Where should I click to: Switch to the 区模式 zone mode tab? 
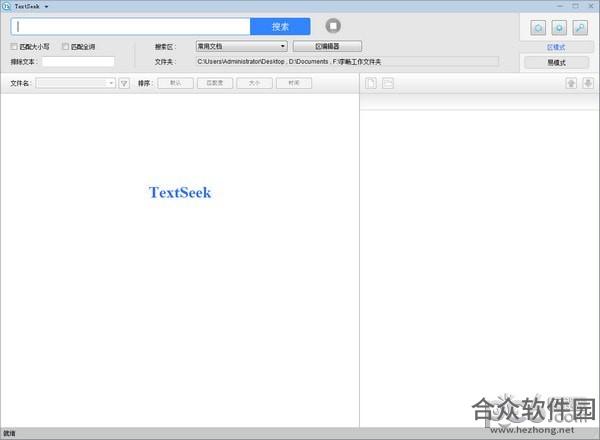pyautogui.click(x=556, y=47)
